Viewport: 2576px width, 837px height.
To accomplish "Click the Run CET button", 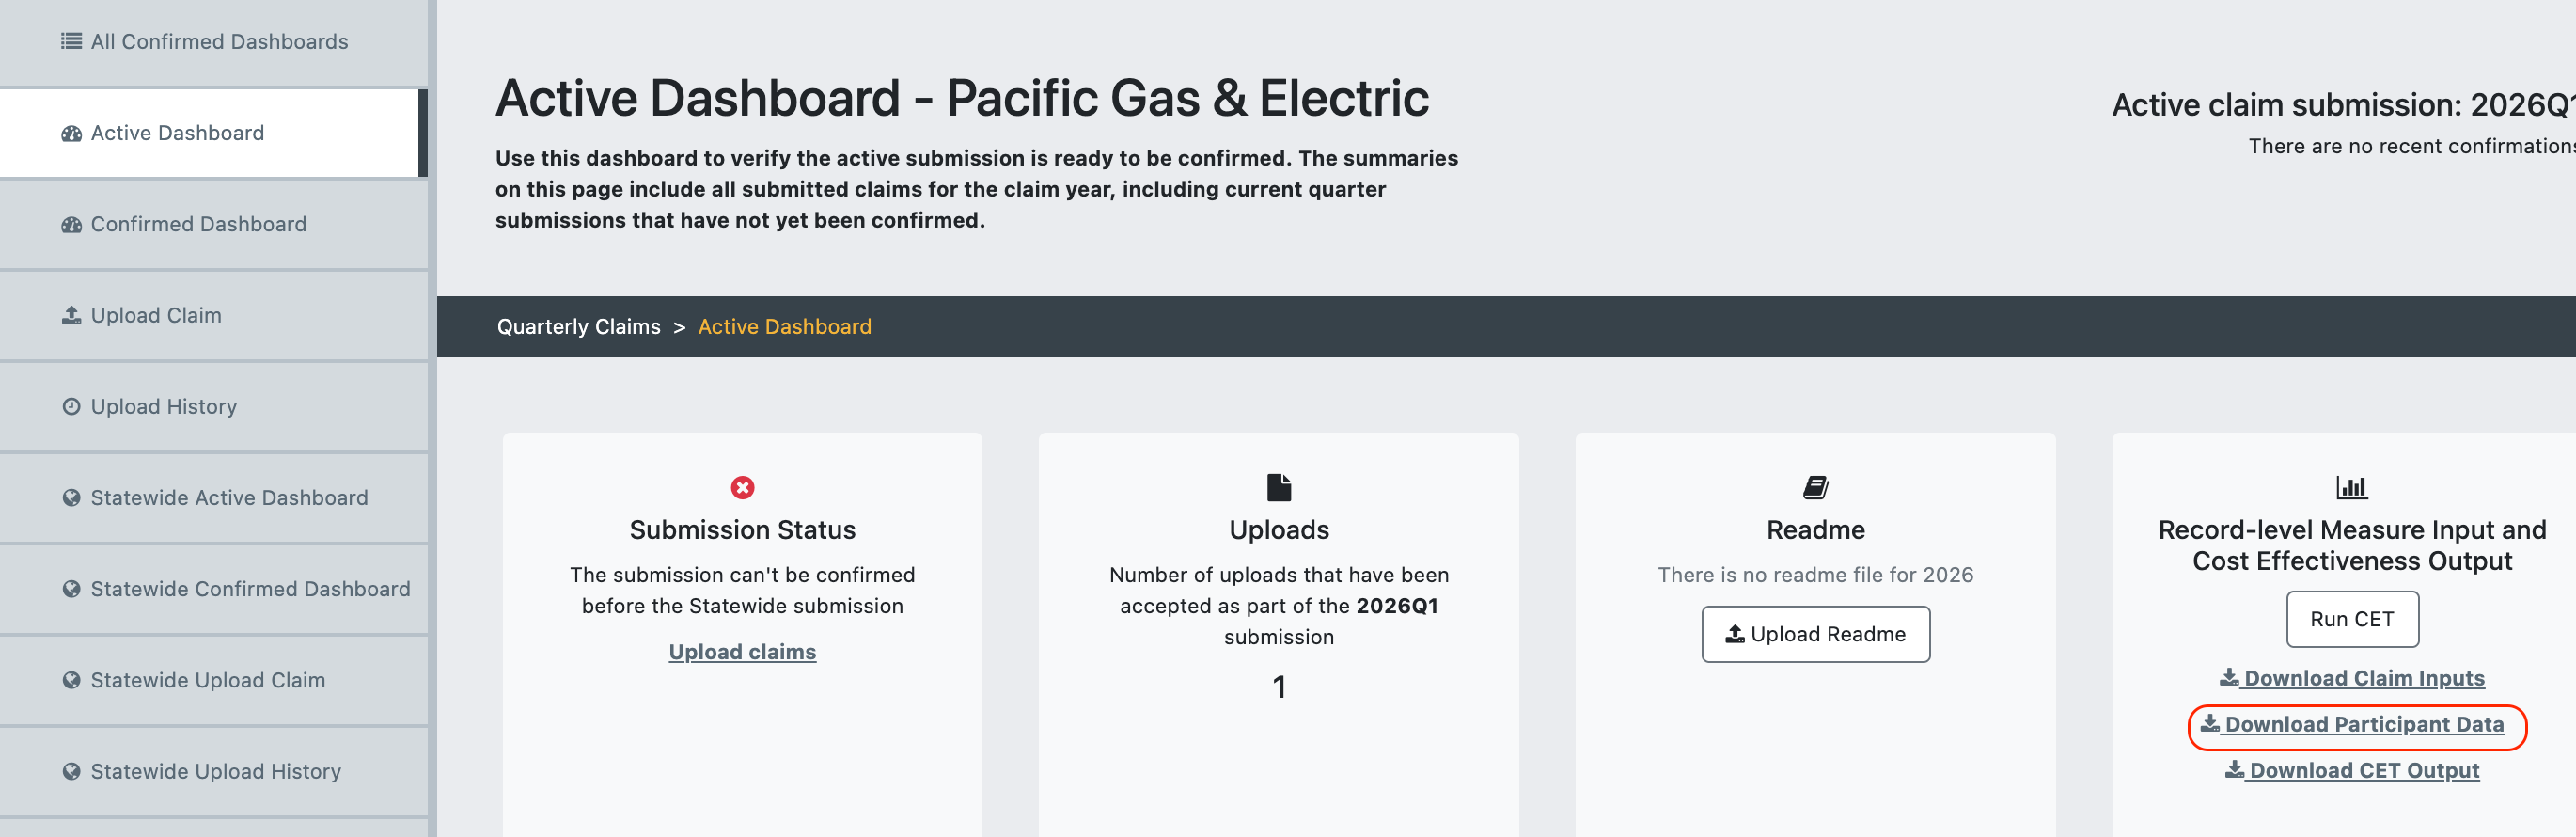I will click(2351, 619).
